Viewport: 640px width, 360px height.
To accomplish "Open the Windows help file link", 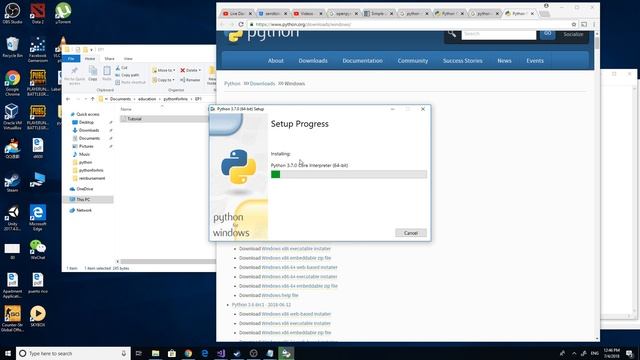I will pyautogui.click(x=280, y=295).
